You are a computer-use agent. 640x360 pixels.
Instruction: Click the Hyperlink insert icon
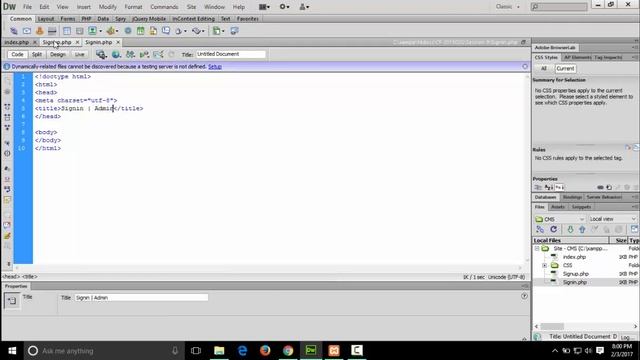(x=14, y=31)
